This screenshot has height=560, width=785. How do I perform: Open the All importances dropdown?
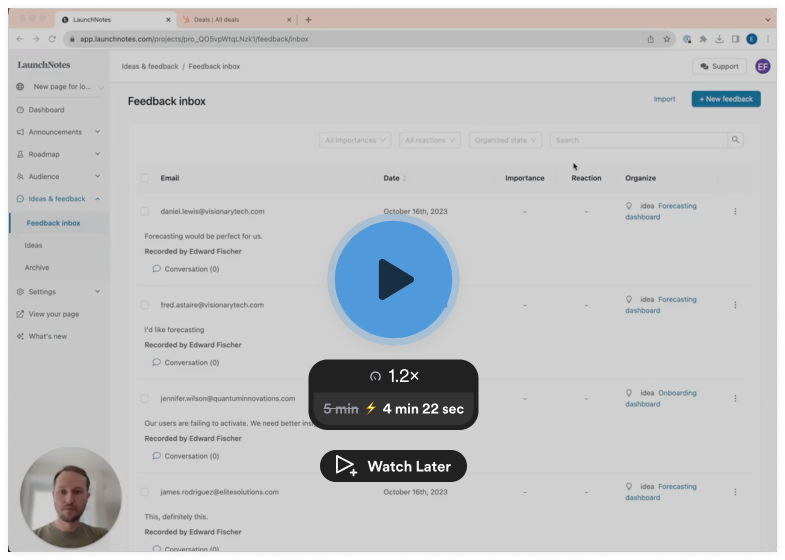(355, 140)
